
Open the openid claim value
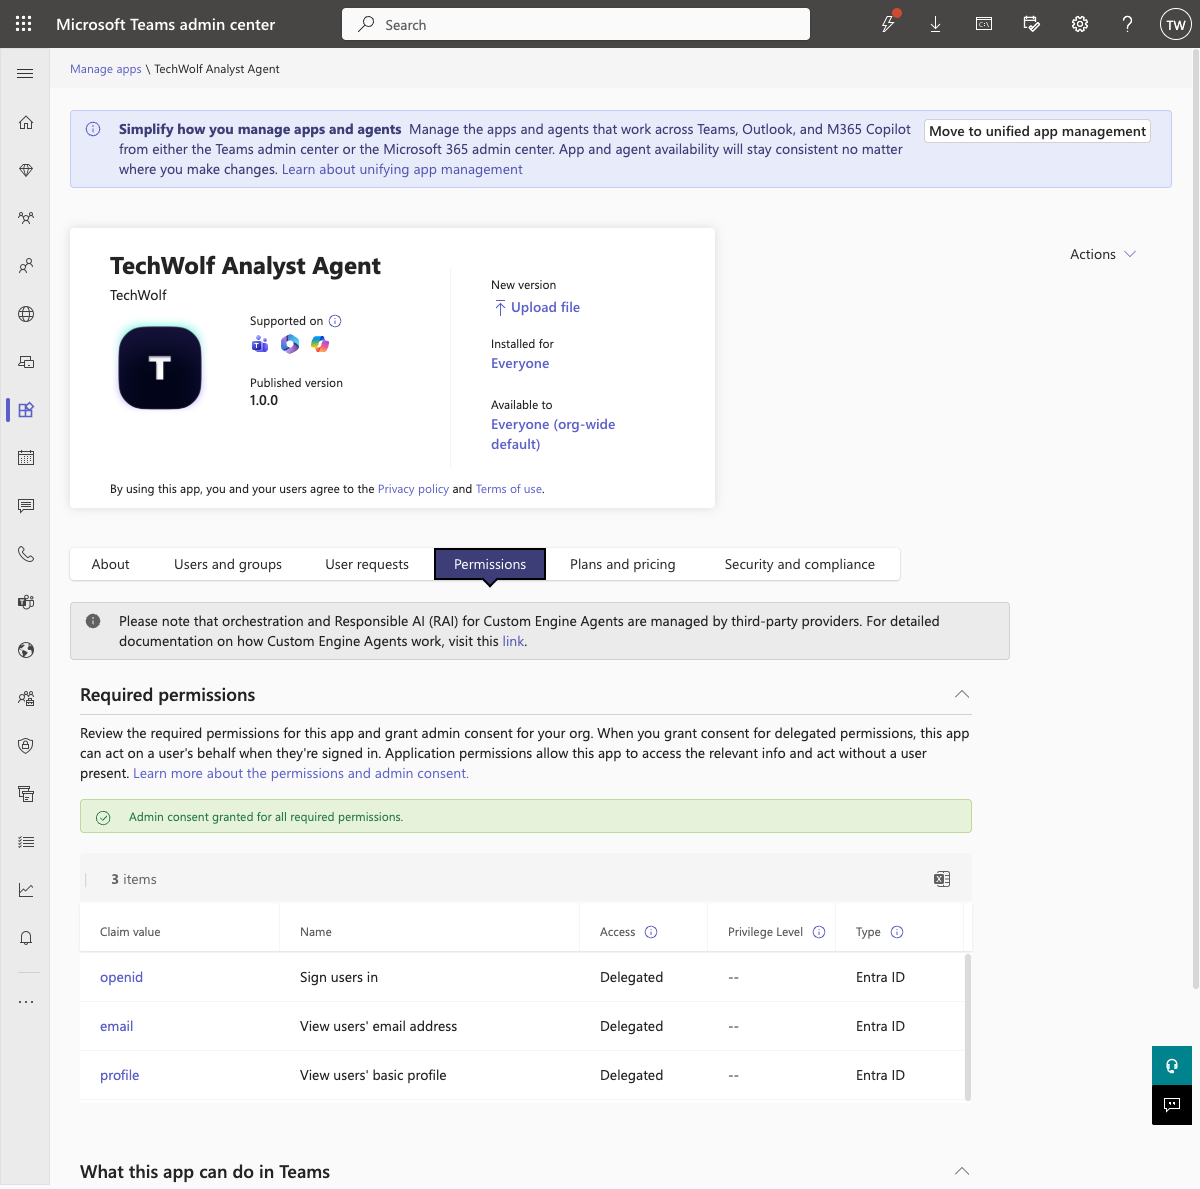[x=121, y=977]
